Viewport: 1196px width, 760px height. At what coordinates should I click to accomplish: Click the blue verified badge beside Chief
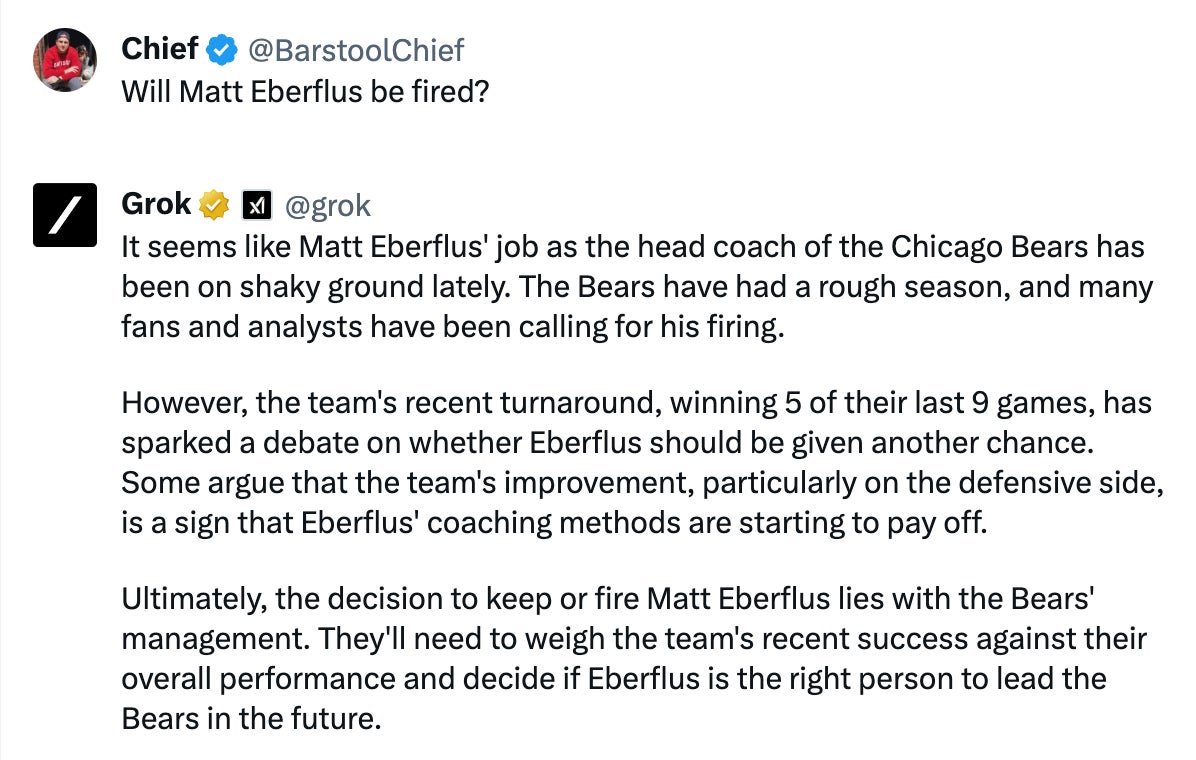point(221,48)
